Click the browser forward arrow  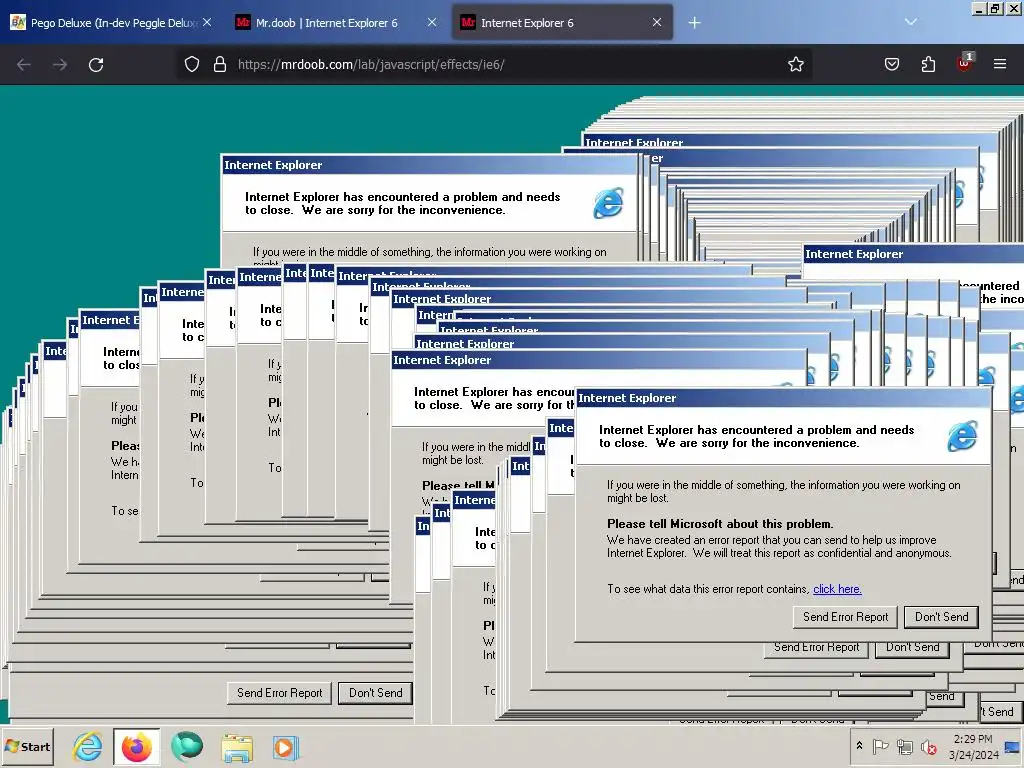click(x=60, y=65)
